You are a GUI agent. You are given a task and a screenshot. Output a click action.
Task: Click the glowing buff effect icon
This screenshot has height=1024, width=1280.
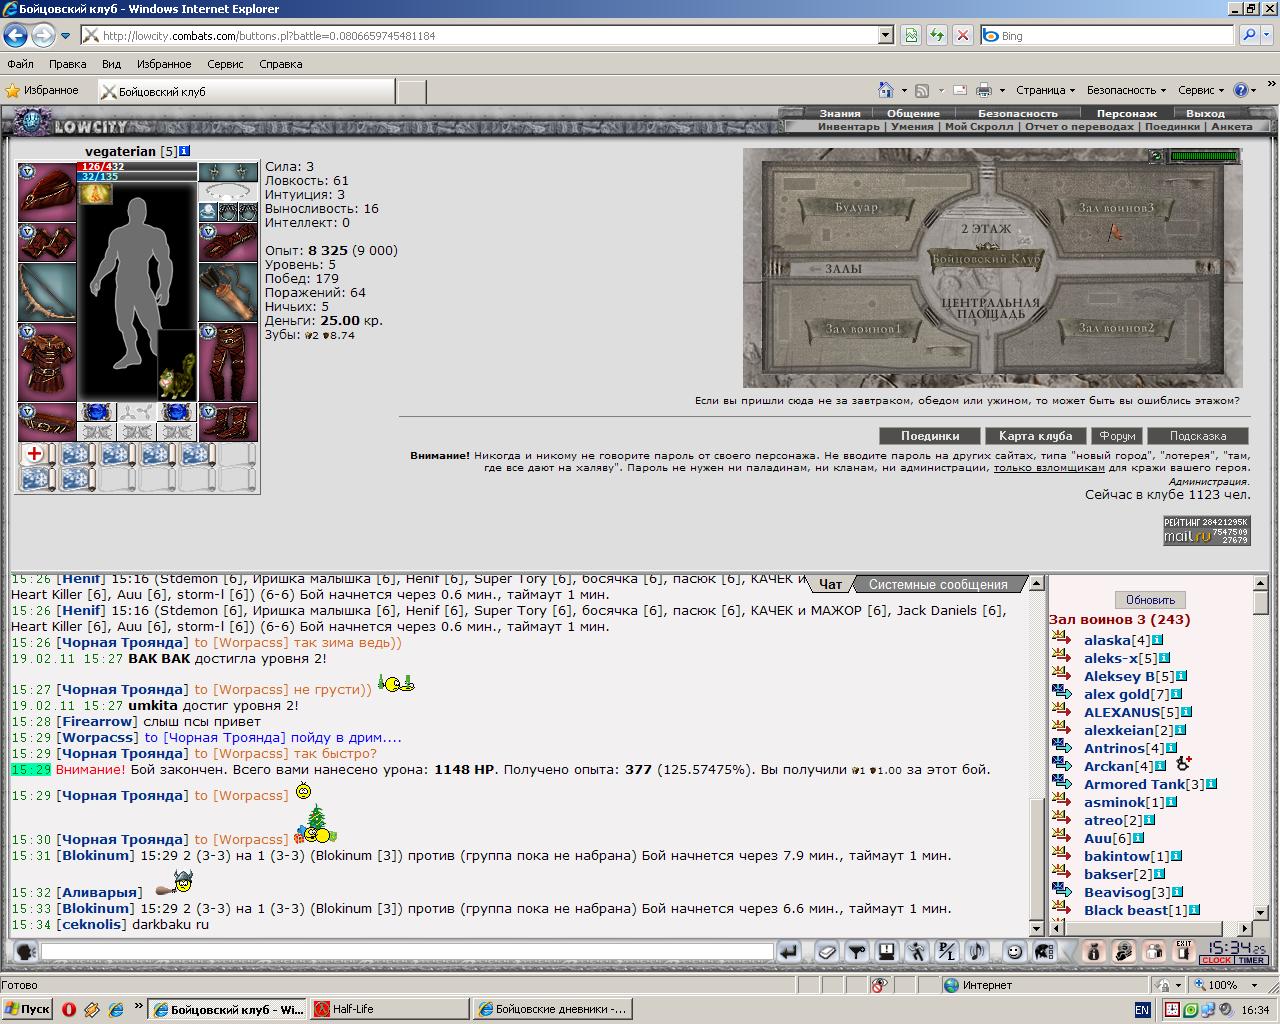tap(96, 194)
